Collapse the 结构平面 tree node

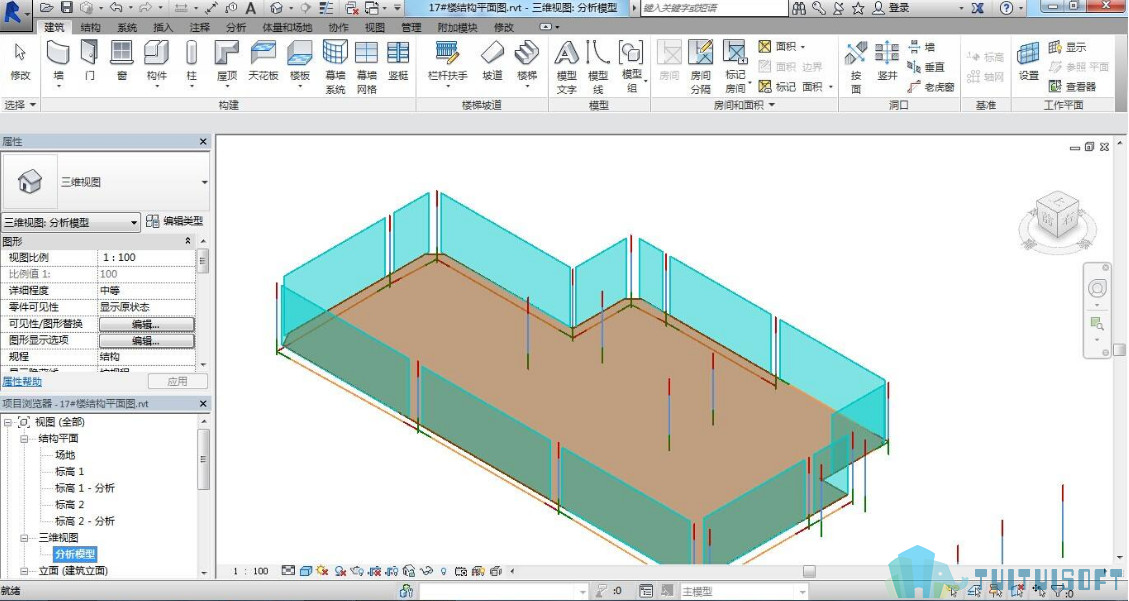(24, 438)
